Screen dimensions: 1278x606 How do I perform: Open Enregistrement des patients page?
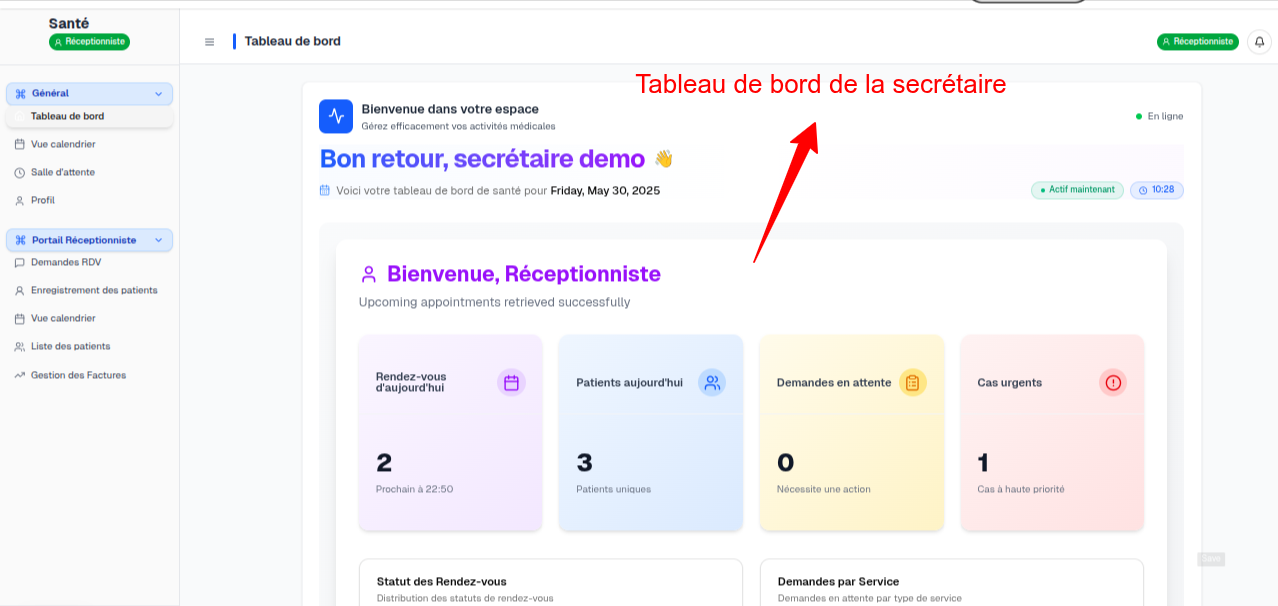(94, 290)
